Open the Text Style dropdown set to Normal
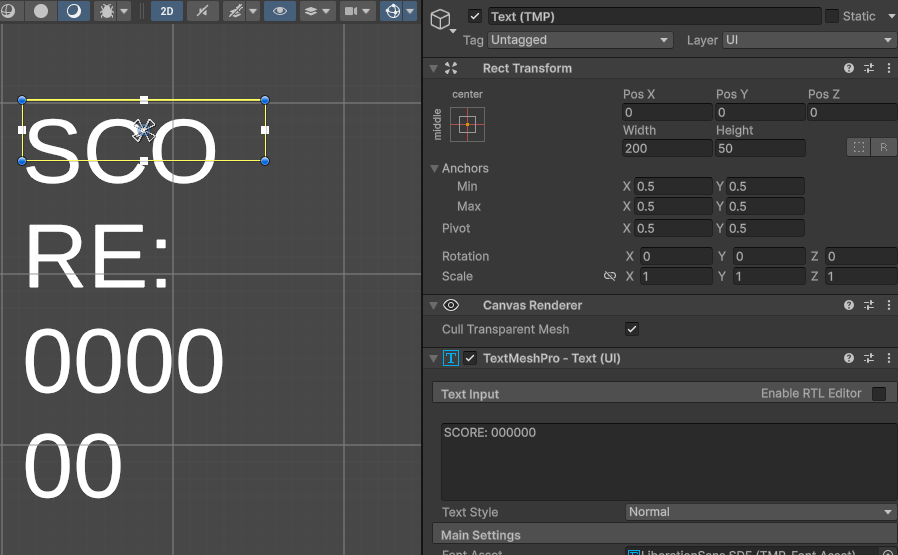 tap(761, 512)
